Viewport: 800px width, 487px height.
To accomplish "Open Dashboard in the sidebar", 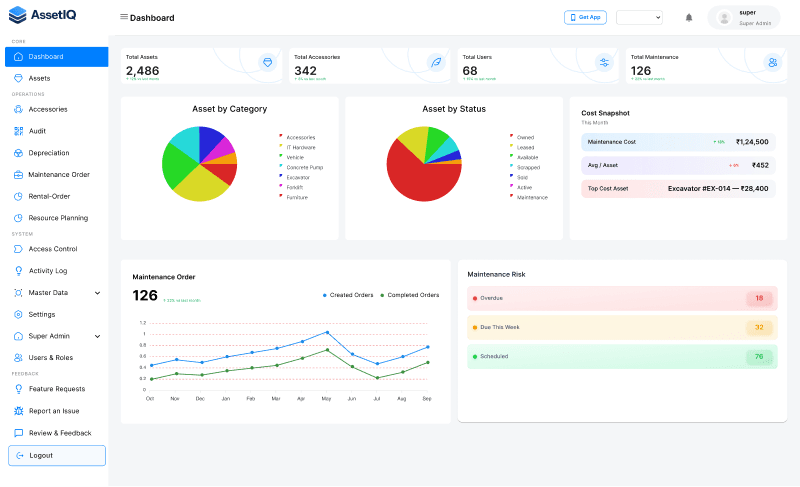I will (x=57, y=57).
